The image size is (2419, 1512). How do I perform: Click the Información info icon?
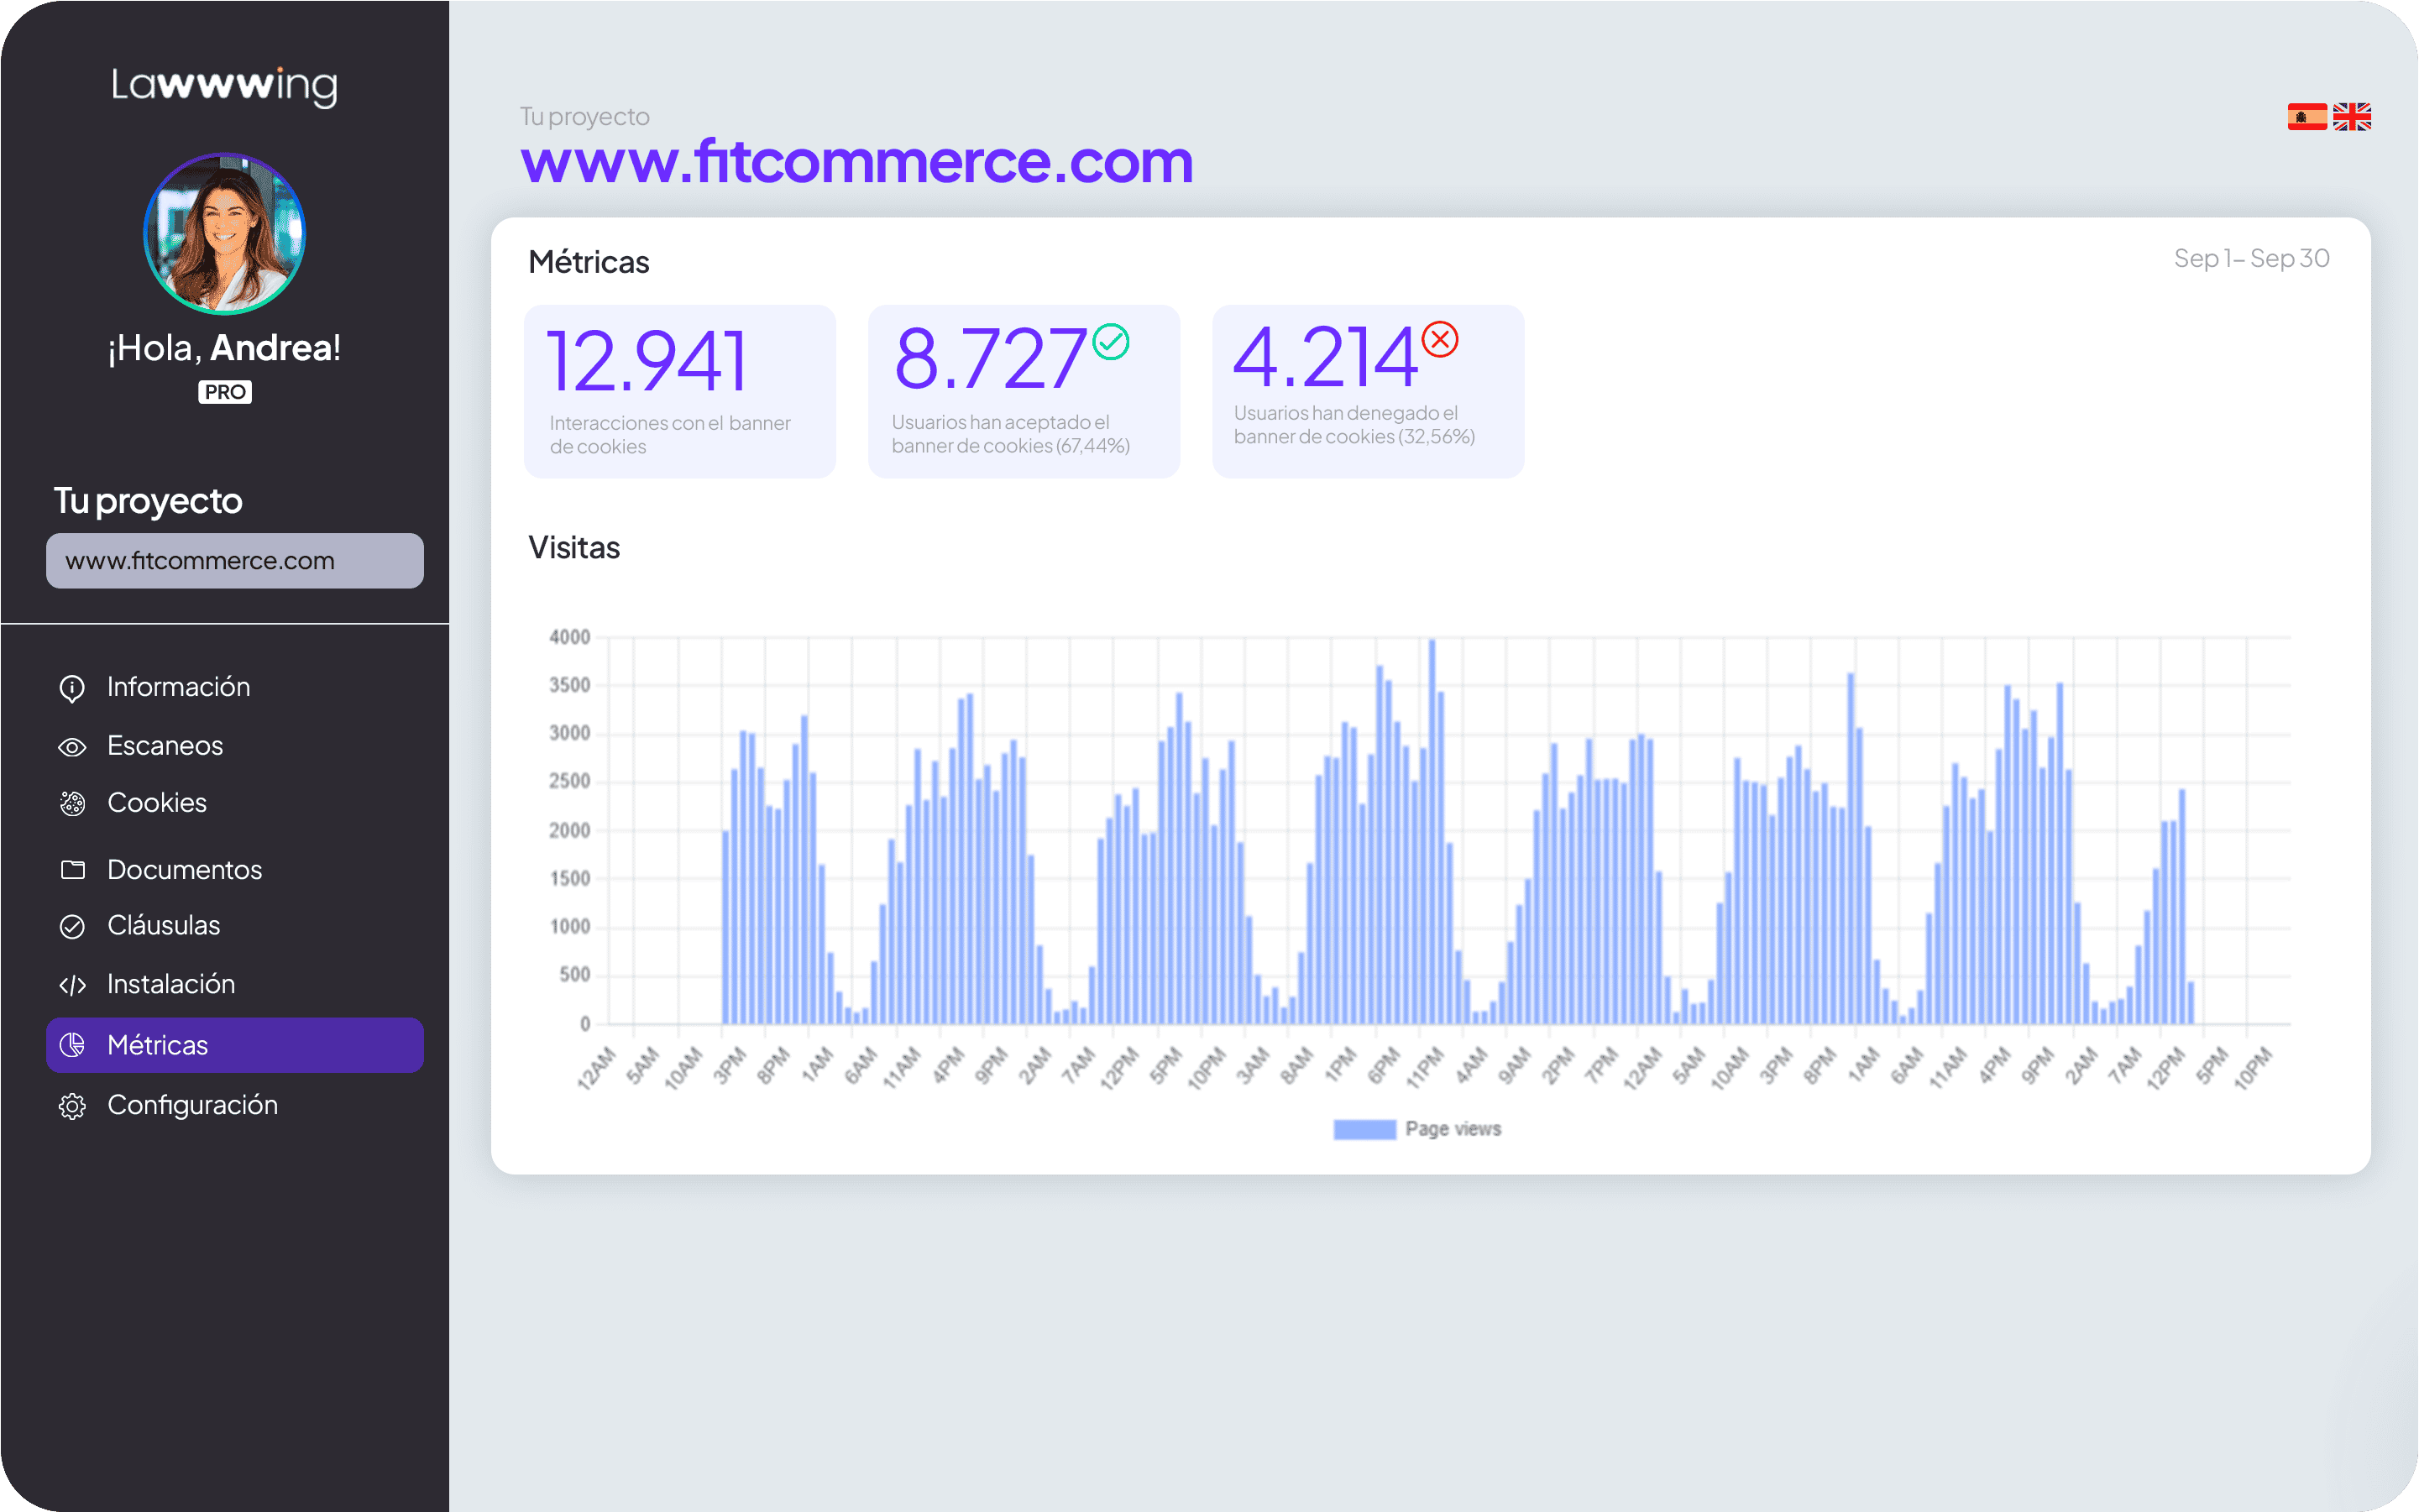72,688
